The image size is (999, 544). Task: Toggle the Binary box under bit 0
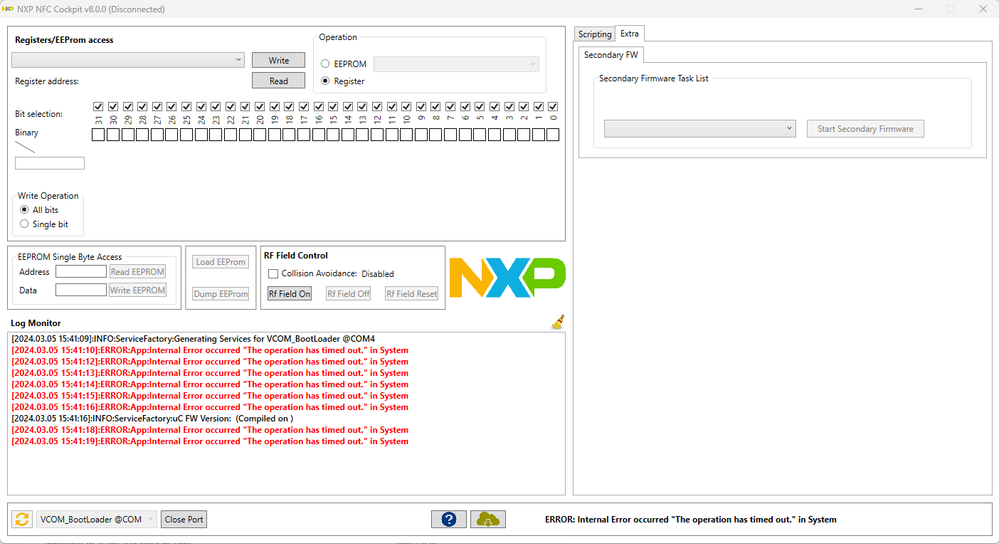pyautogui.click(x=553, y=134)
